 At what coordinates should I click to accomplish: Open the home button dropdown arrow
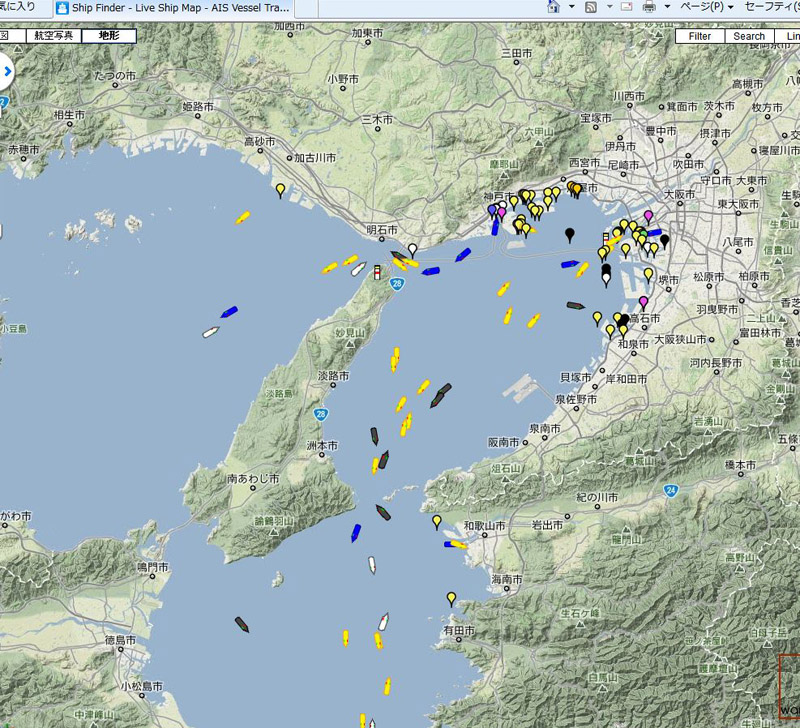click(x=571, y=7)
